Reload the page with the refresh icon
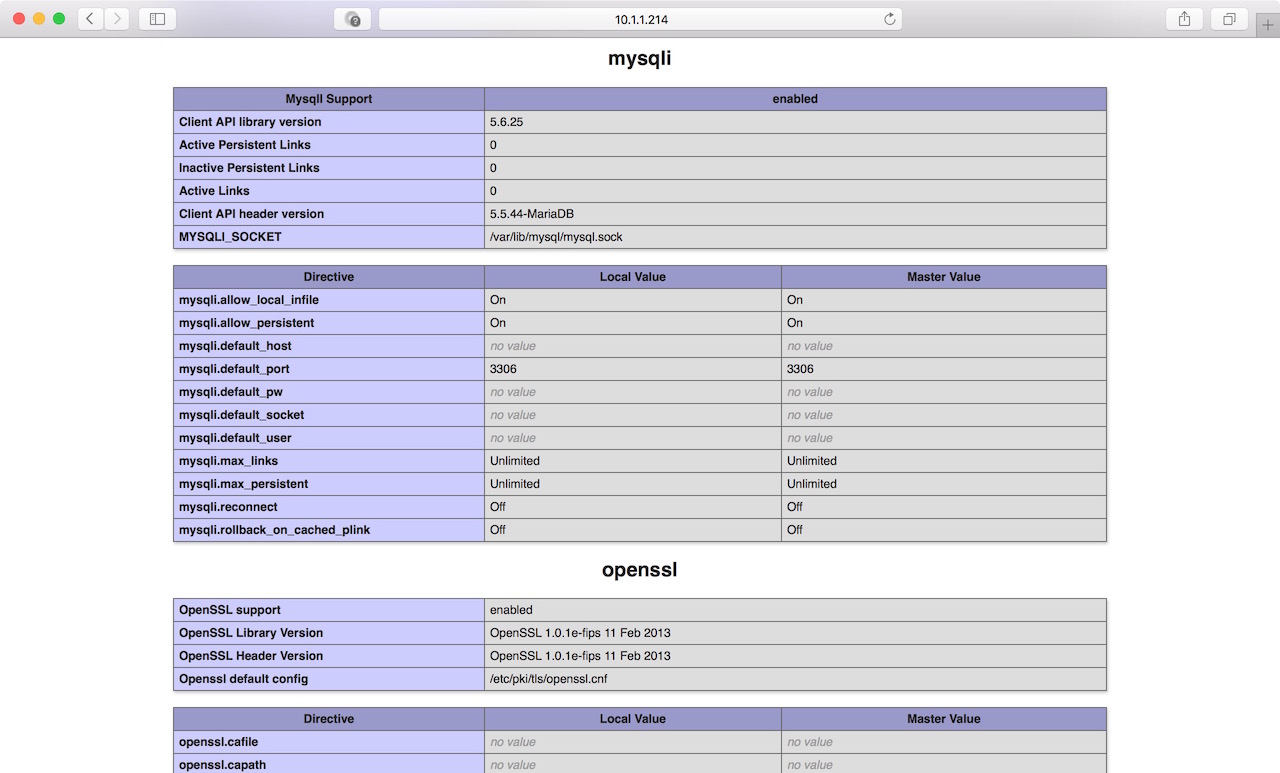1280x773 pixels. click(889, 19)
